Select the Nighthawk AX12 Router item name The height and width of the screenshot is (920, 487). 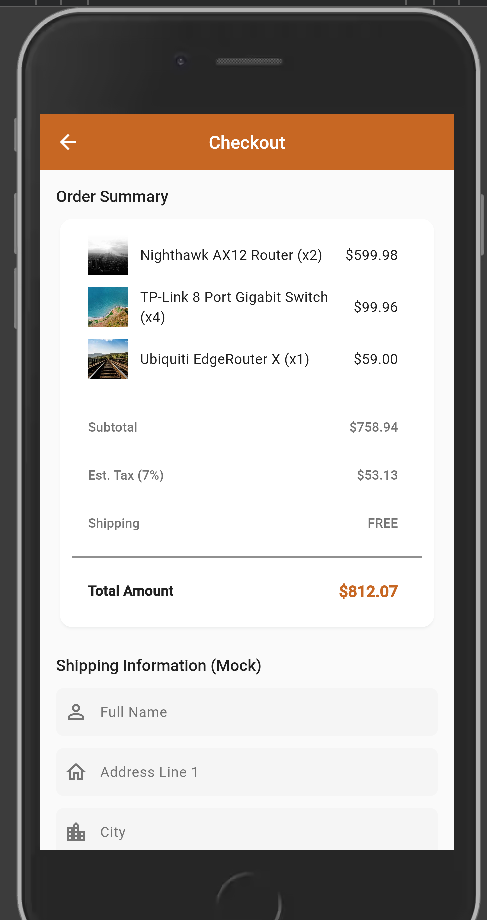point(231,255)
